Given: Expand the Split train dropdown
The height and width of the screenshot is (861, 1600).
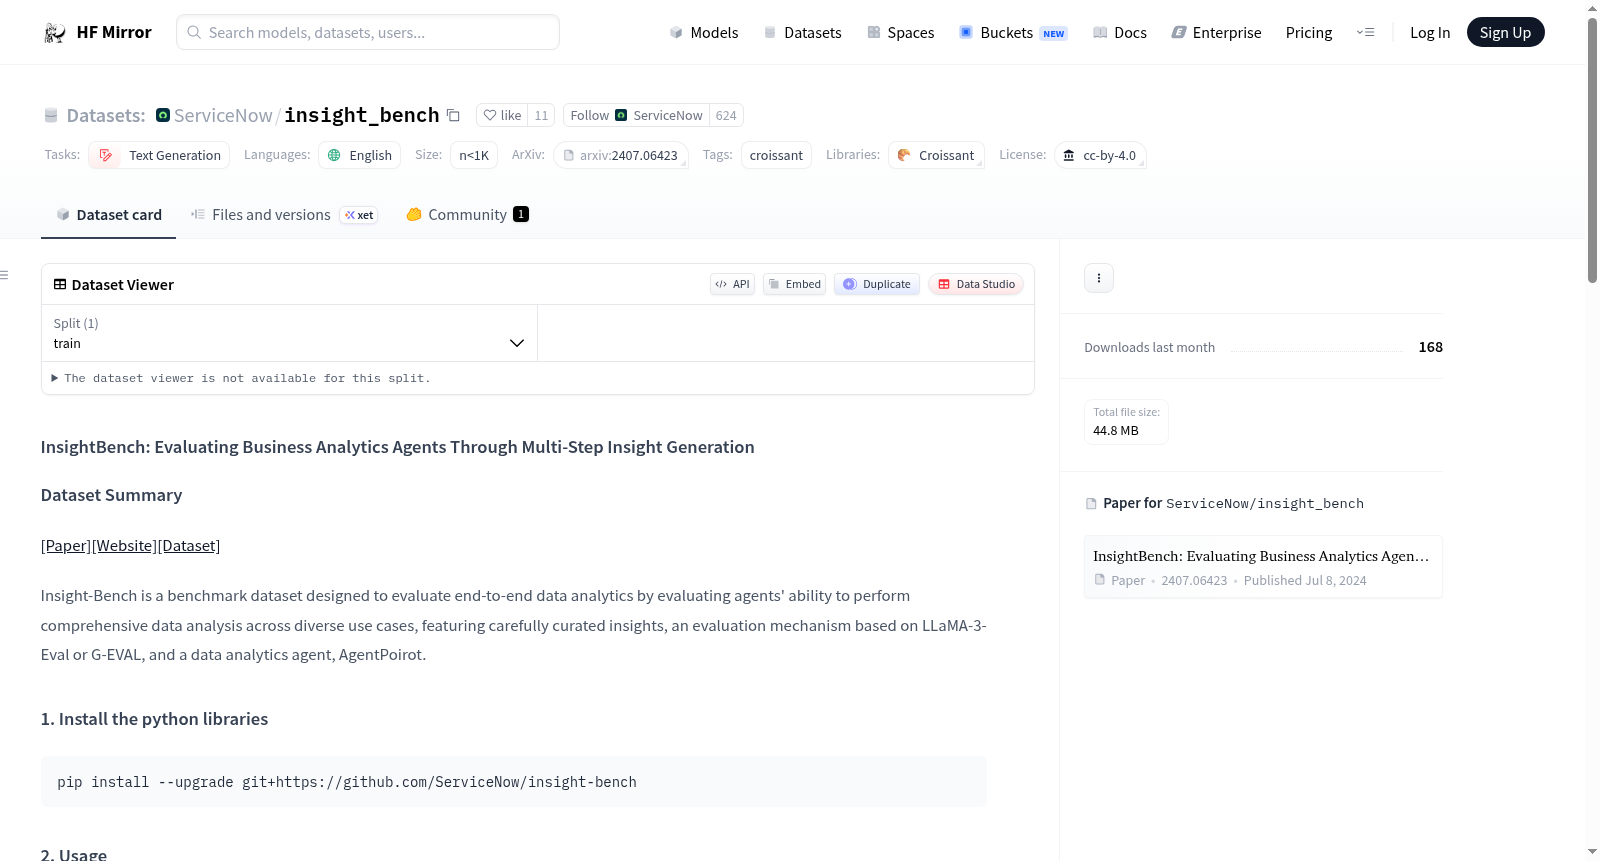Looking at the screenshot, I should click(x=289, y=333).
